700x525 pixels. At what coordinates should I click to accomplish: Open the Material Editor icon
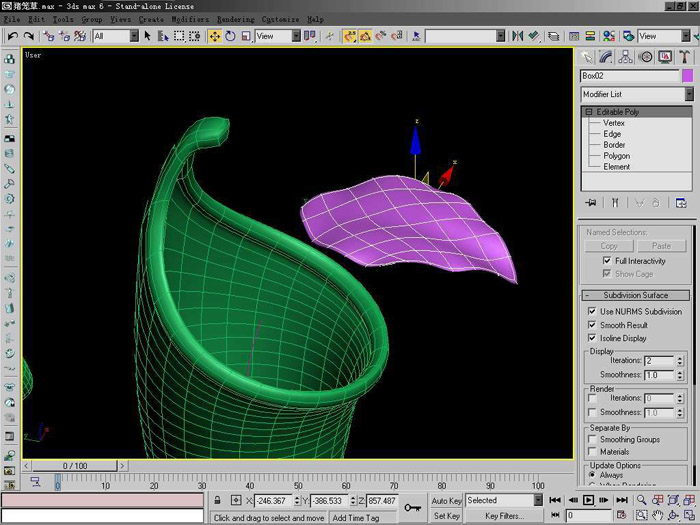609,36
